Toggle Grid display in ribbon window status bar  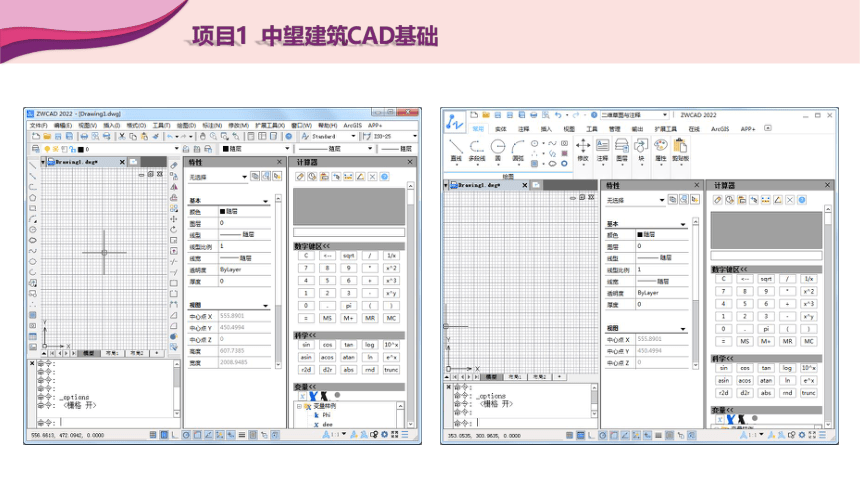580,435
